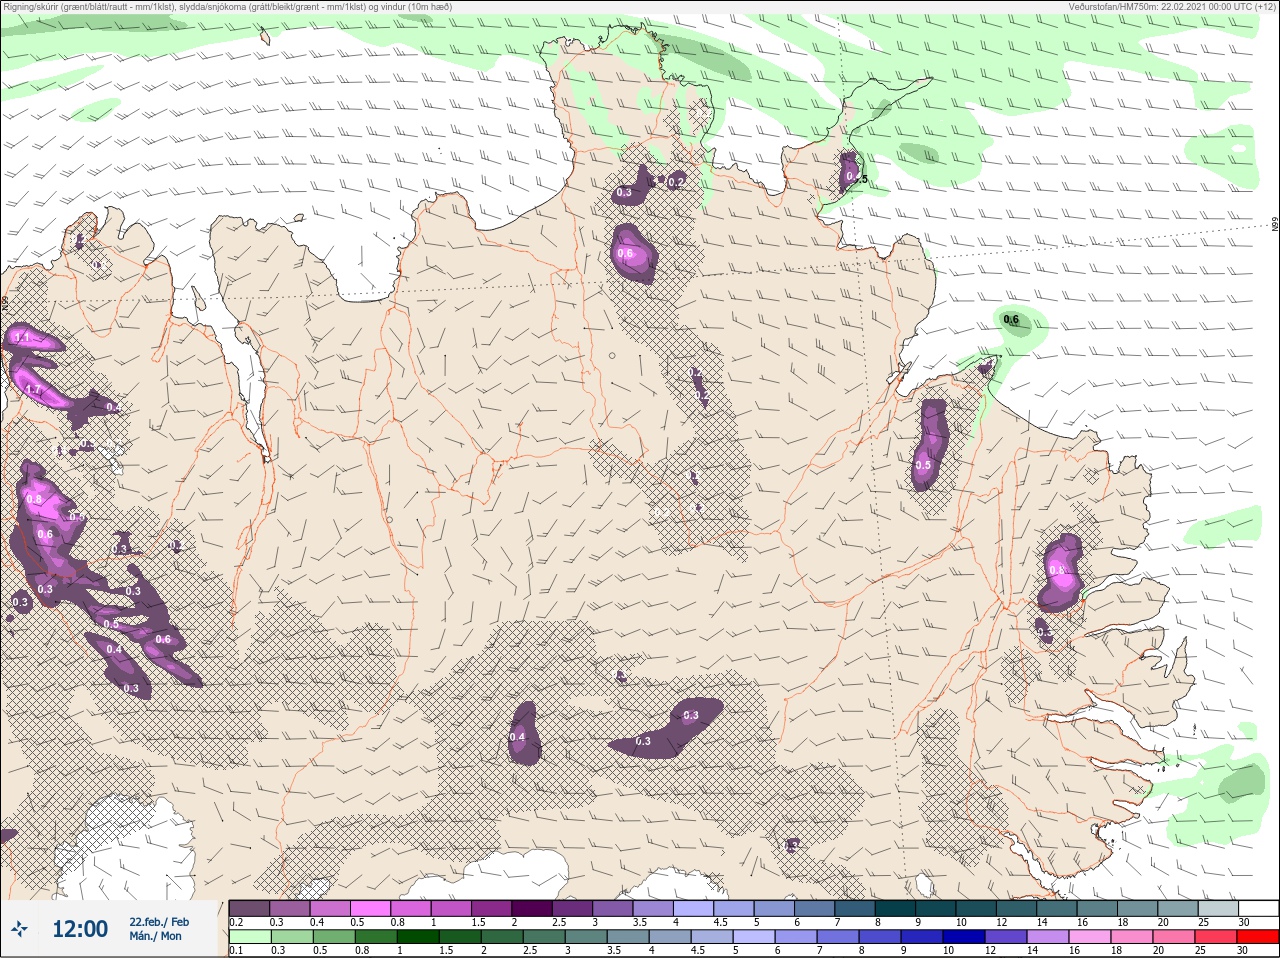Pick the purple-row swatch between 0.5 and 0.8
The width and height of the screenshot is (1280, 958).
point(370,908)
